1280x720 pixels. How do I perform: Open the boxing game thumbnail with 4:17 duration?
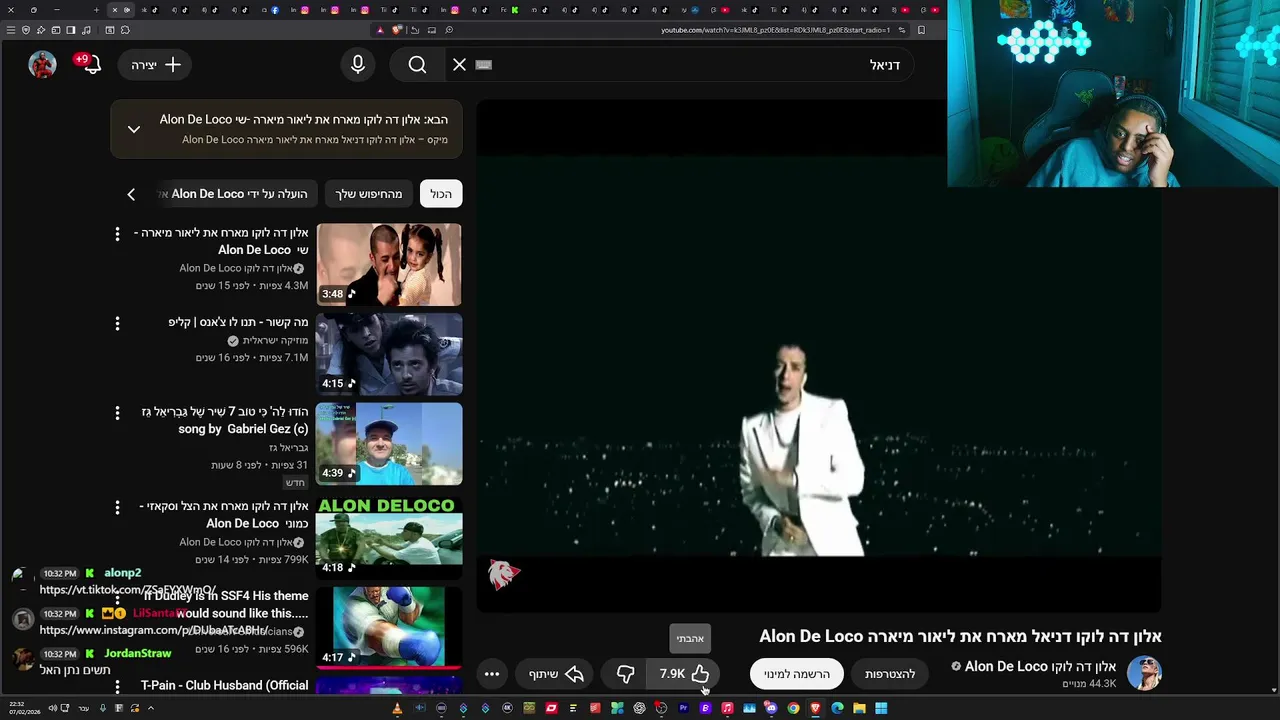click(x=389, y=627)
